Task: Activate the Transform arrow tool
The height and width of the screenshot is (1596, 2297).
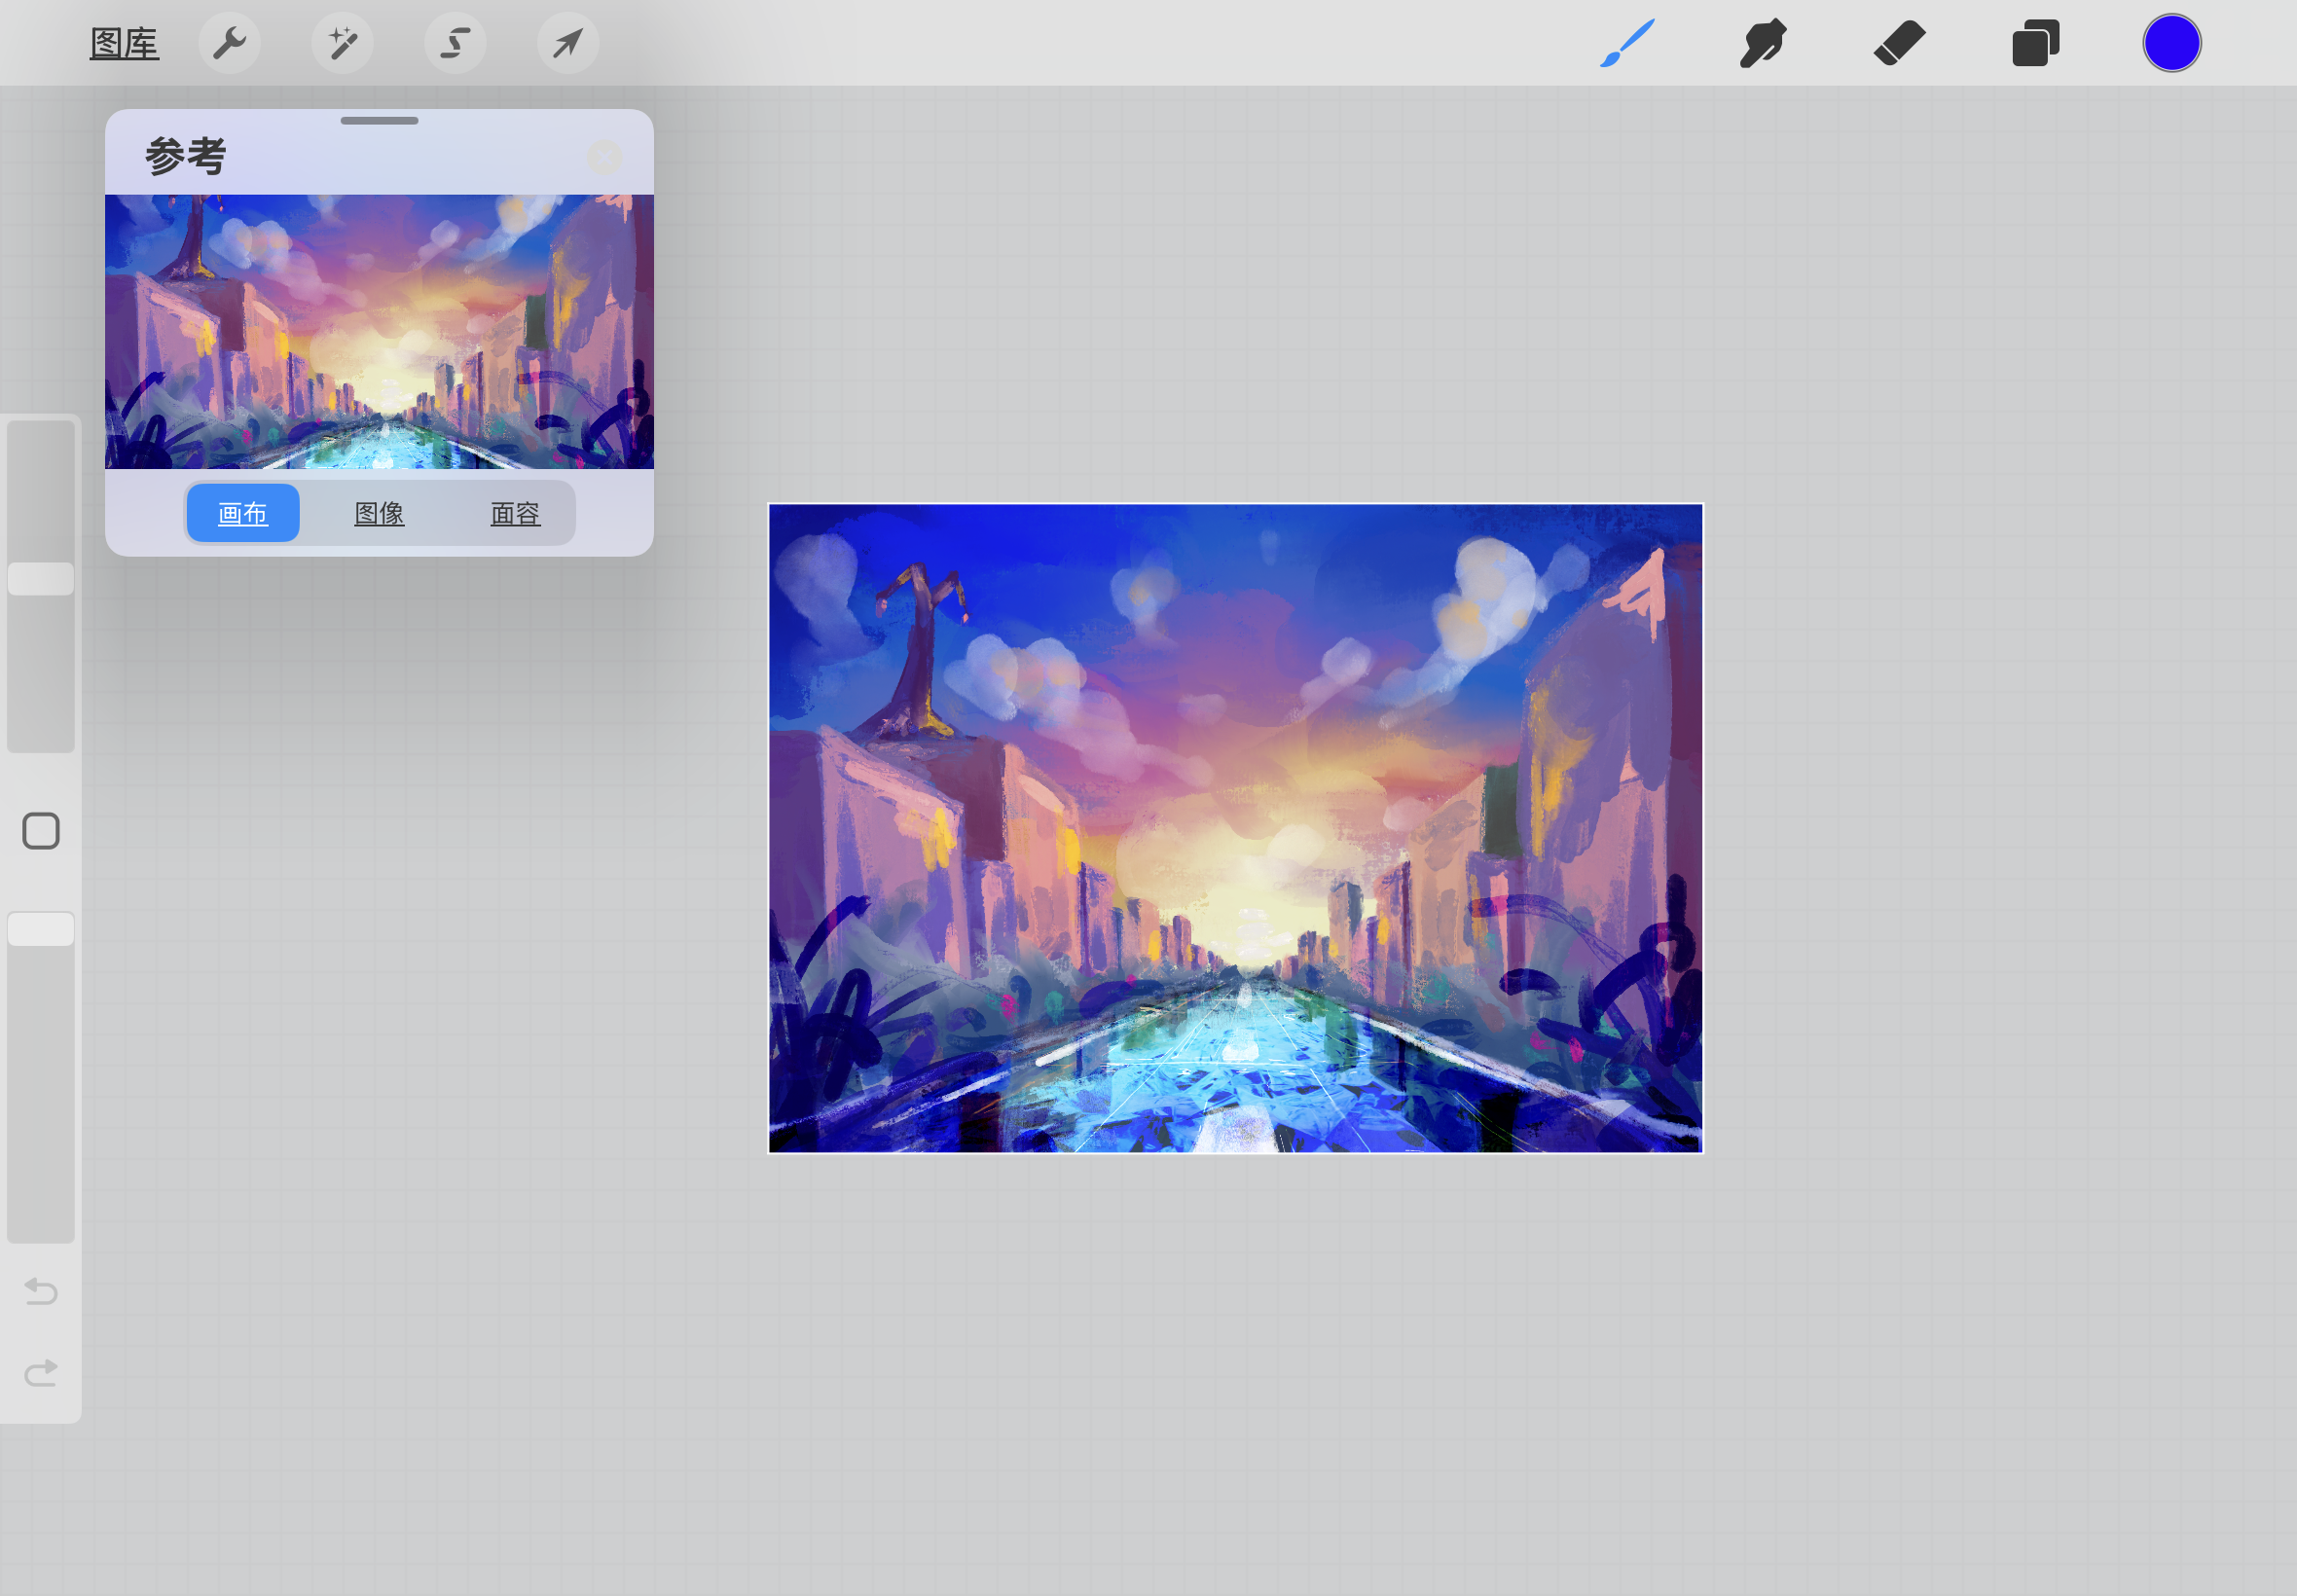Action: point(568,43)
